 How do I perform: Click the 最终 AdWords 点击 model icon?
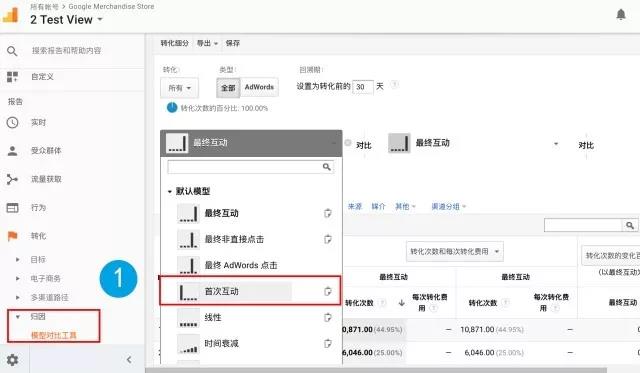(x=188, y=265)
